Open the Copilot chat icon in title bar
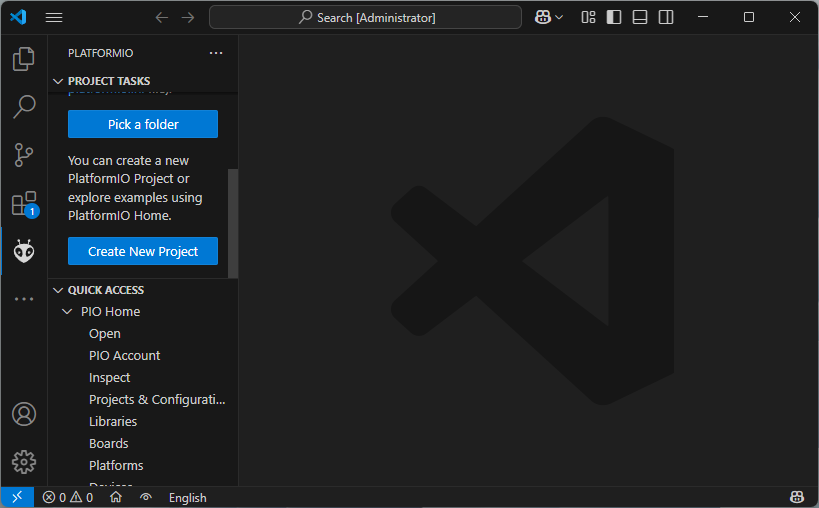This screenshot has height=508, width=819. pos(543,17)
